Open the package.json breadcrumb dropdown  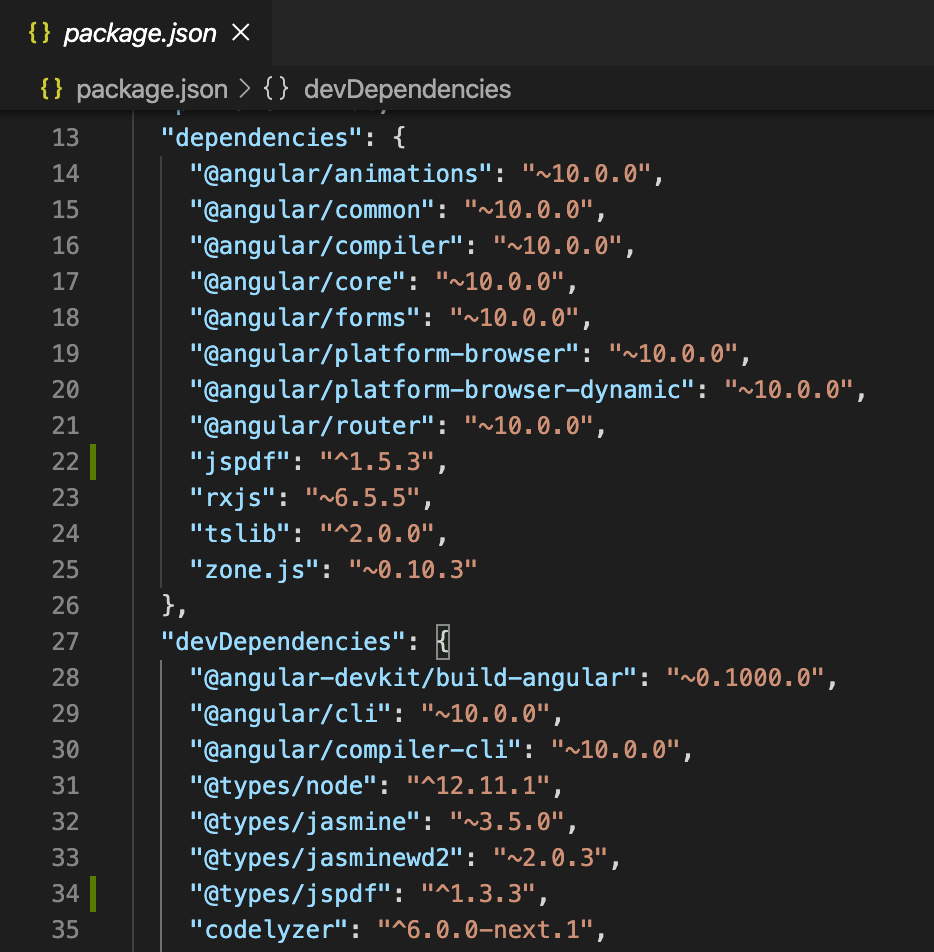click(152, 89)
